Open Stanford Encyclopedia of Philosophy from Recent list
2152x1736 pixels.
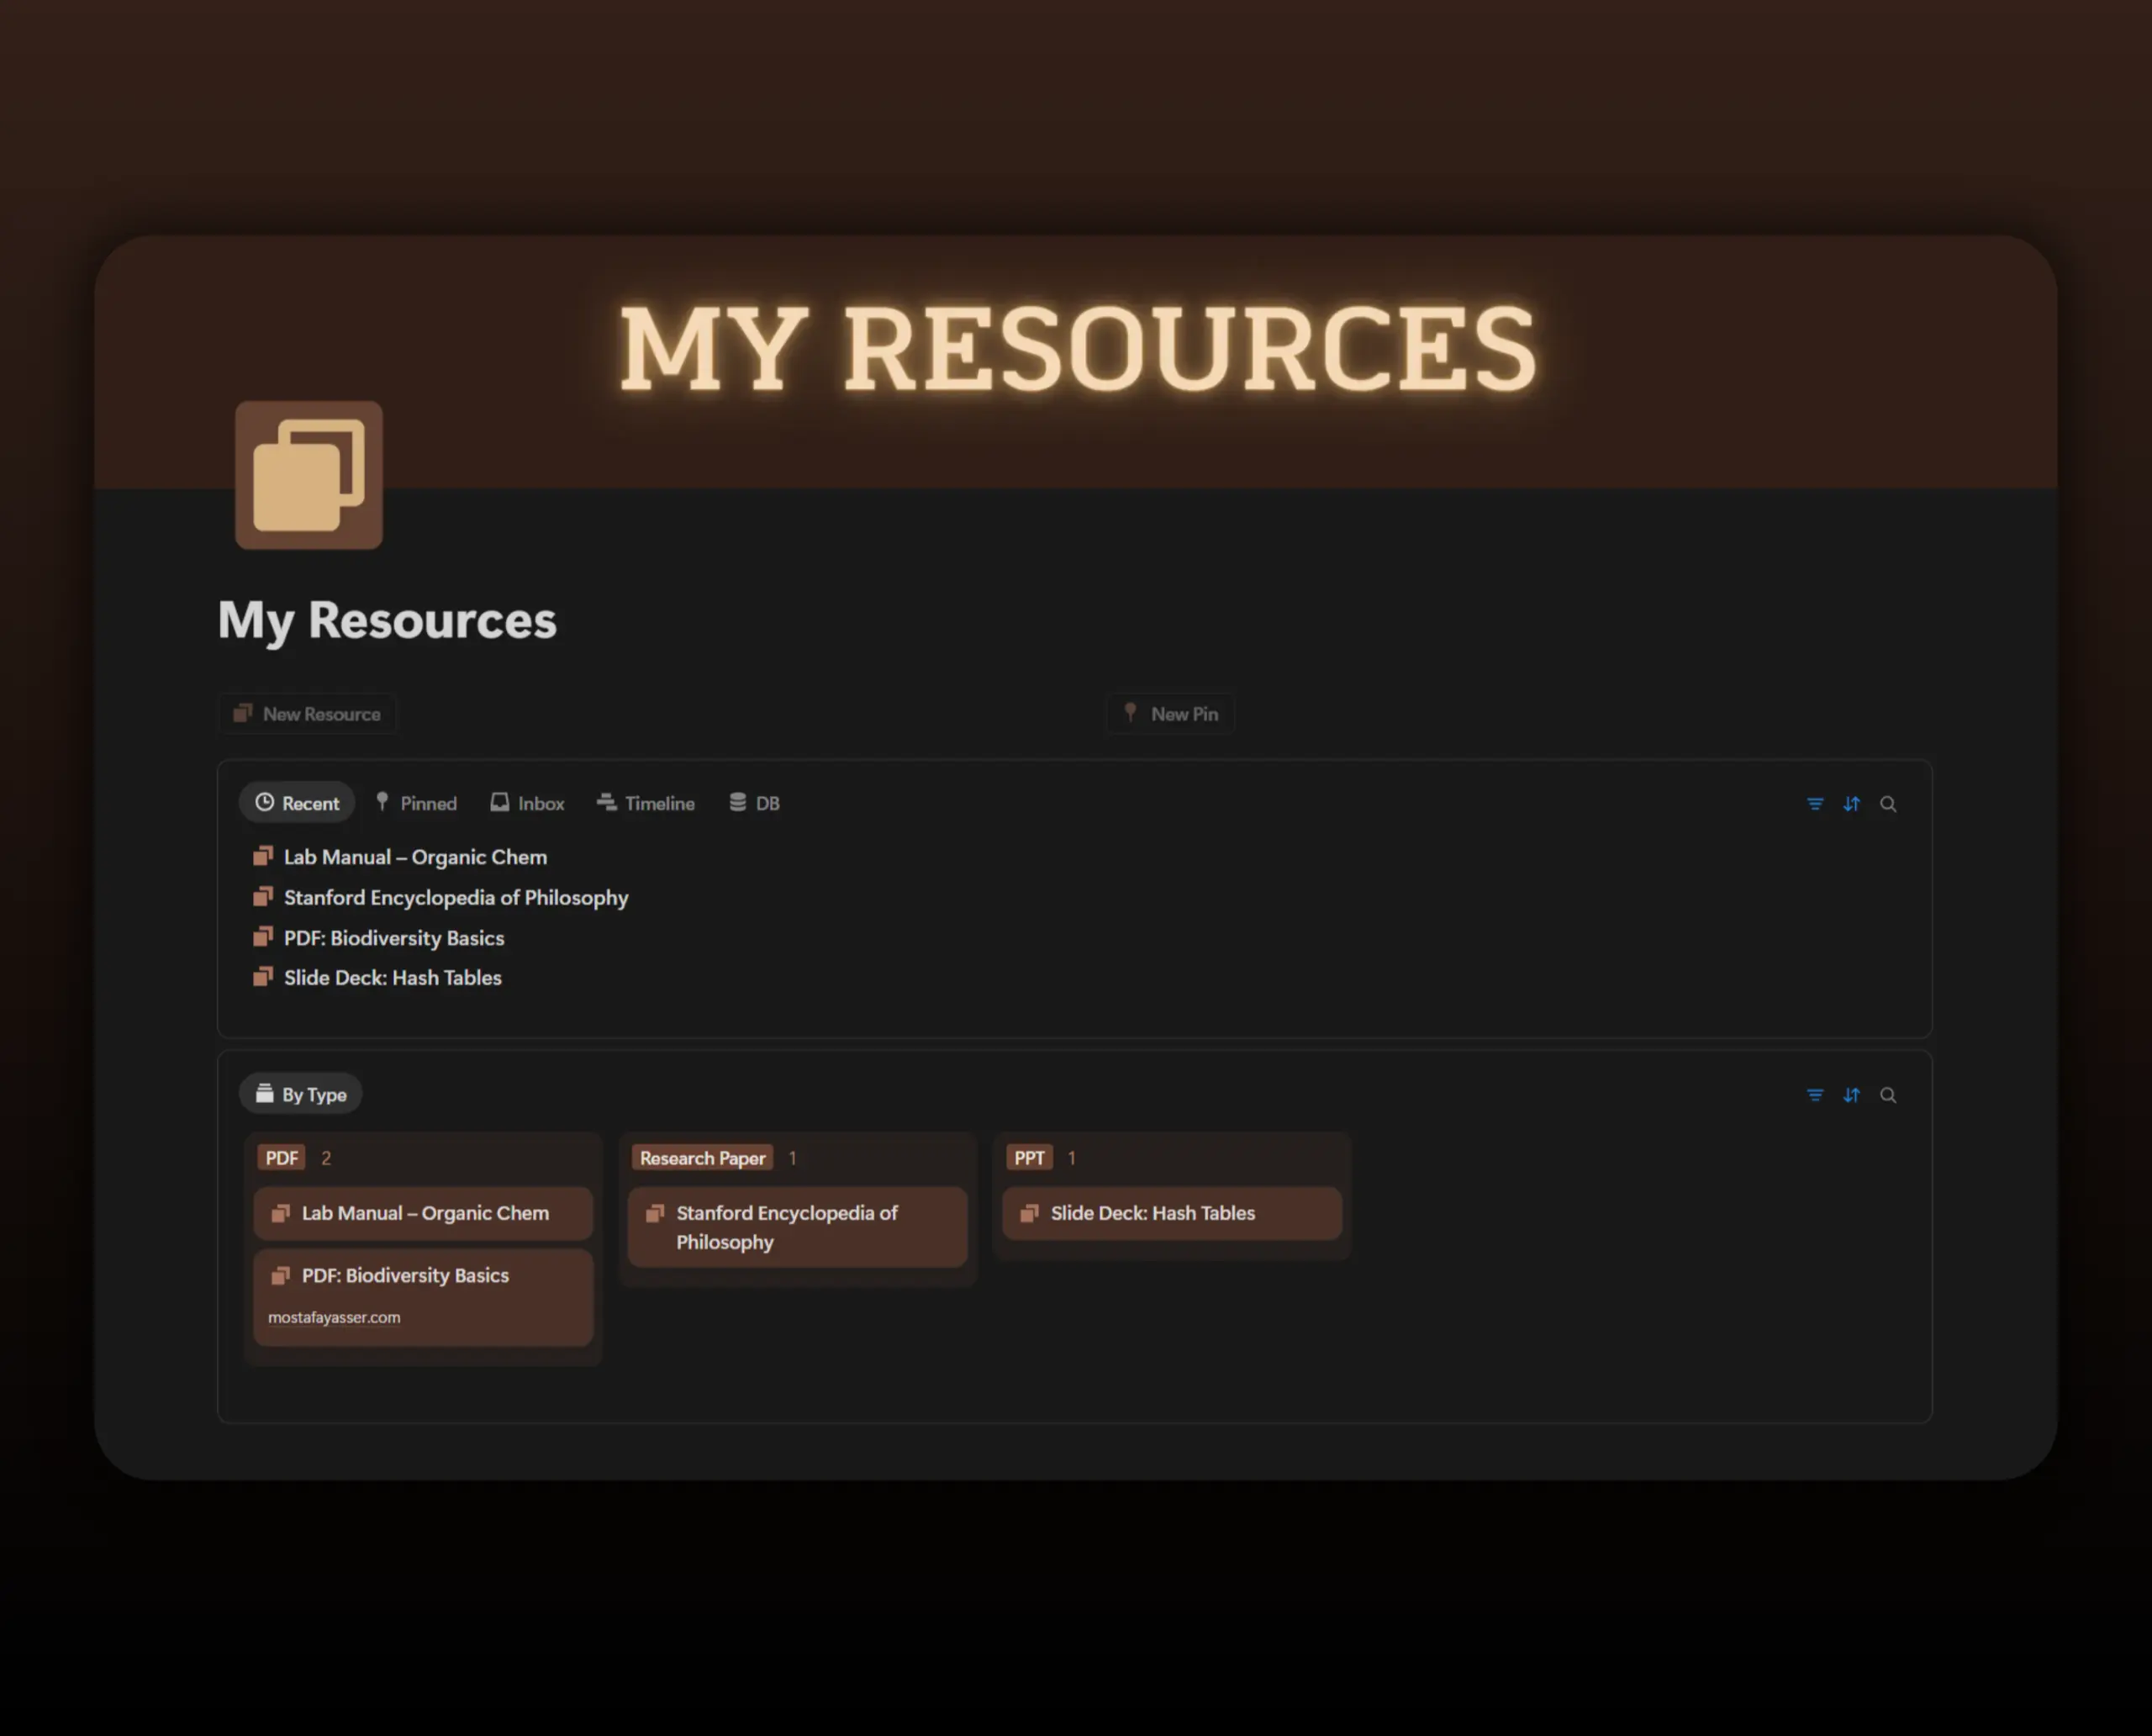click(x=455, y=897)
